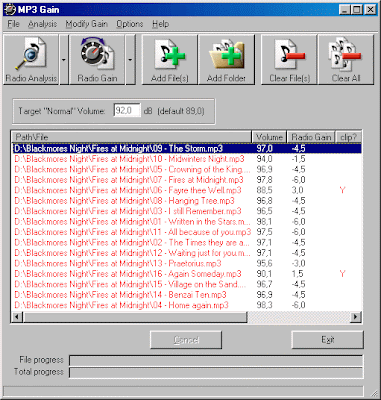The width and height of the screenshot is (381, 400).
Task: Sort by the Path\File column header
Action: [131, 137]
